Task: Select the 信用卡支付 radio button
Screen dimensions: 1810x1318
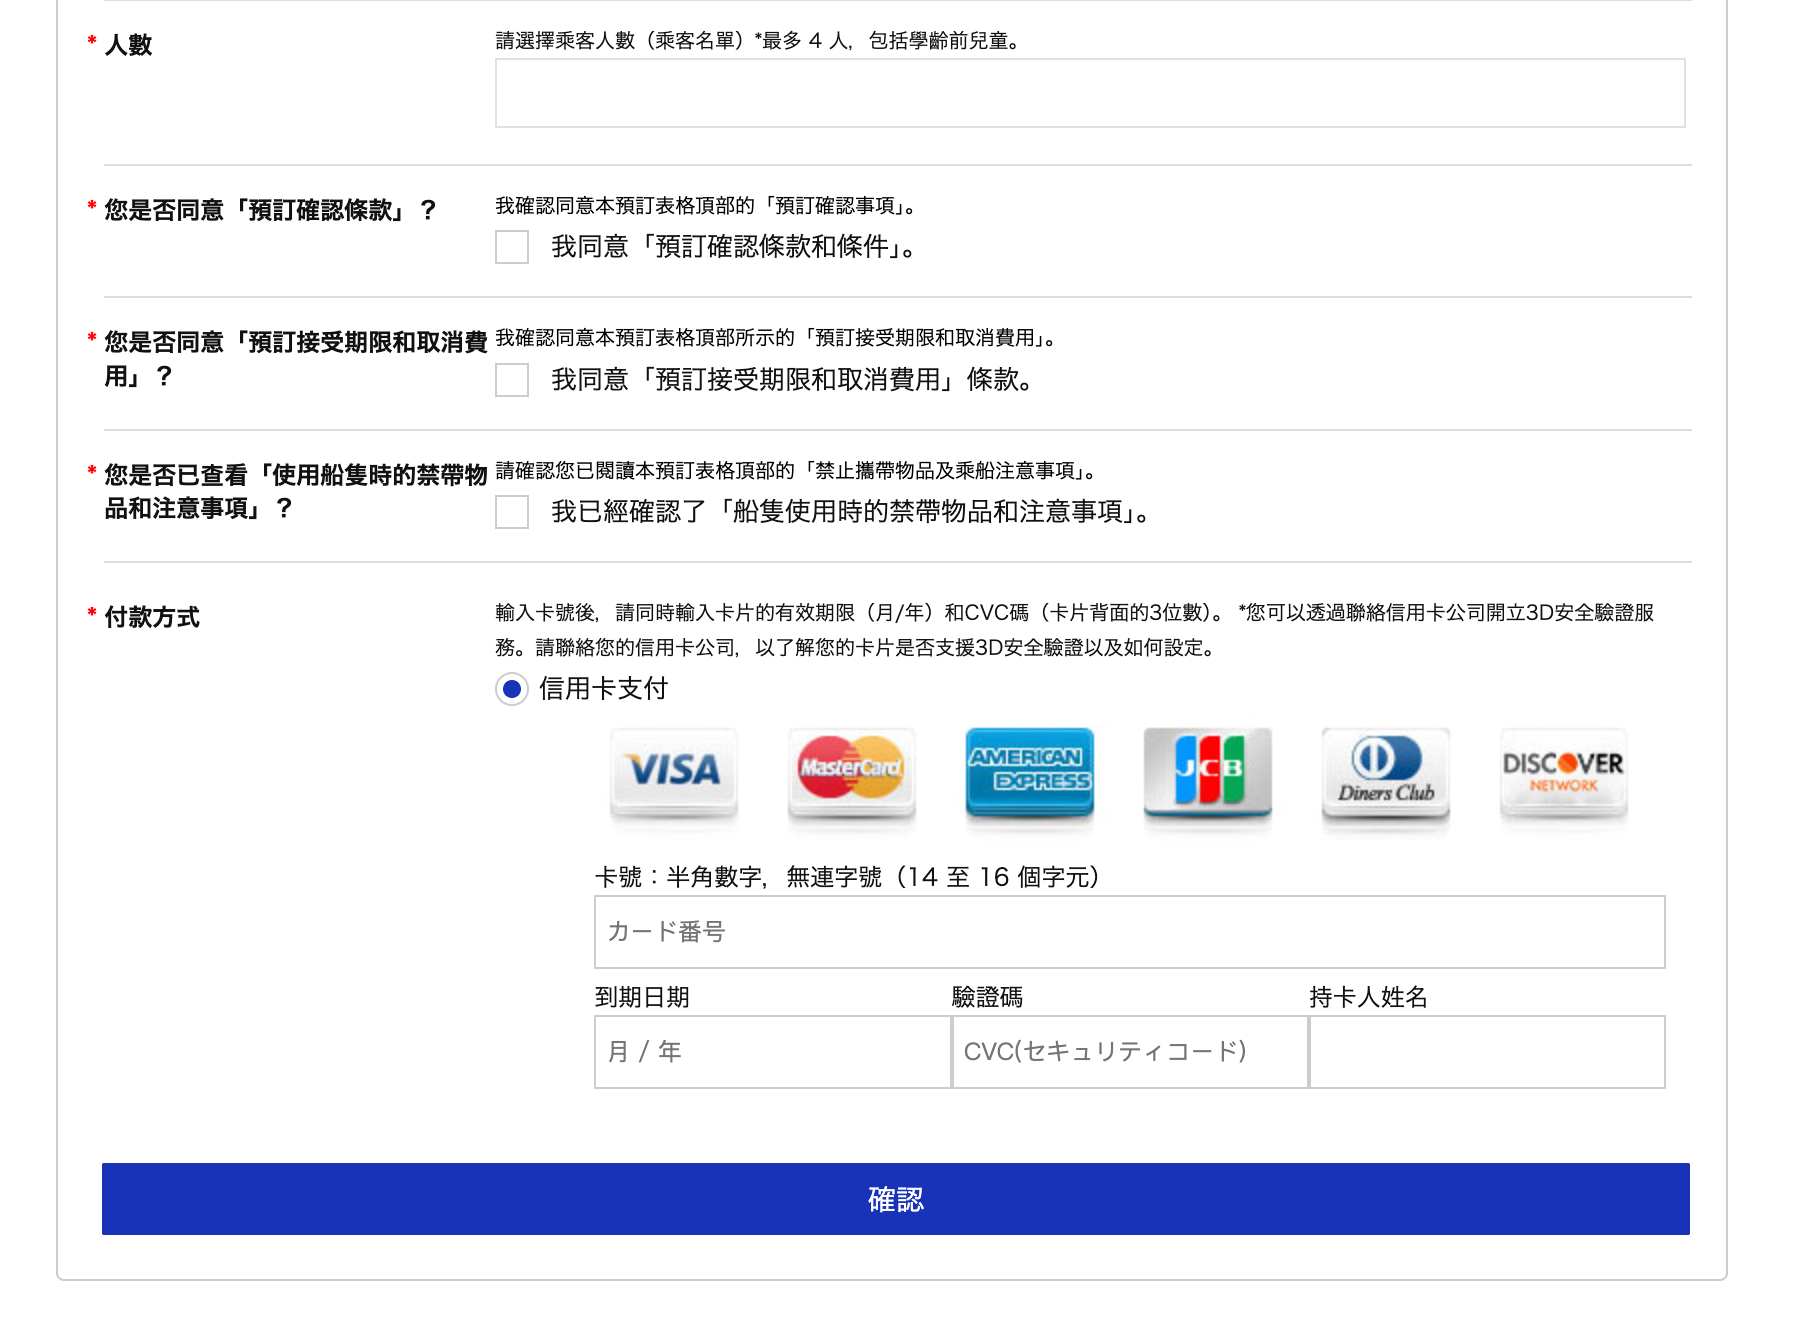Action: pyautogui.click(x=512, y=689)
